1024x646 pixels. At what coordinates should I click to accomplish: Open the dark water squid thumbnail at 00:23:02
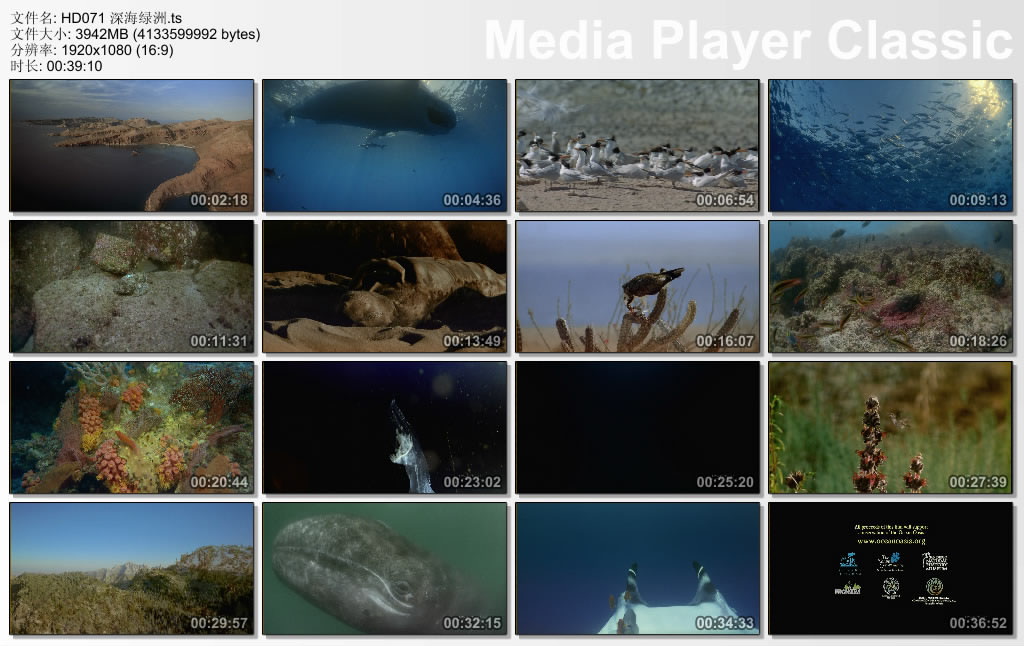(x=384, y=428)
